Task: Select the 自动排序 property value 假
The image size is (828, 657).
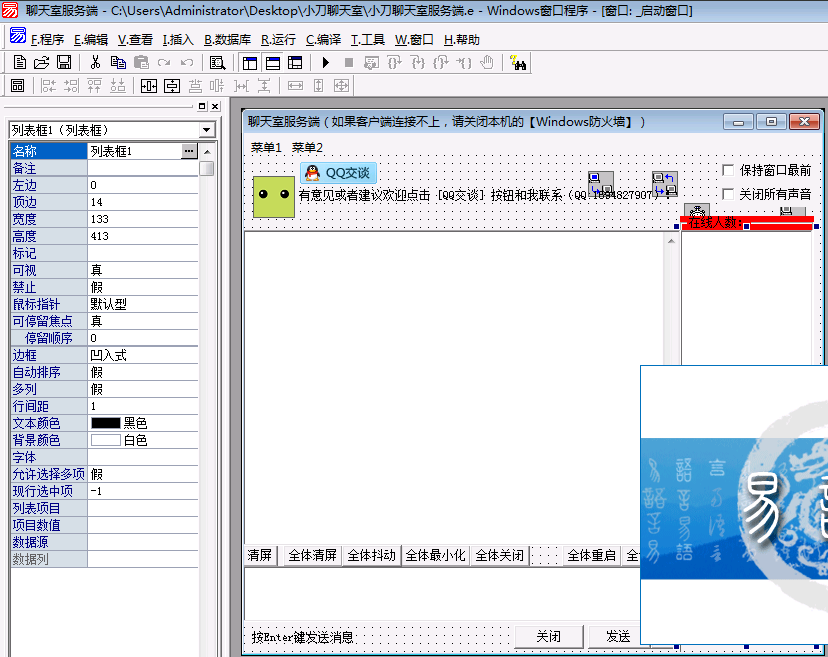Action: click(x=143, y=372)
